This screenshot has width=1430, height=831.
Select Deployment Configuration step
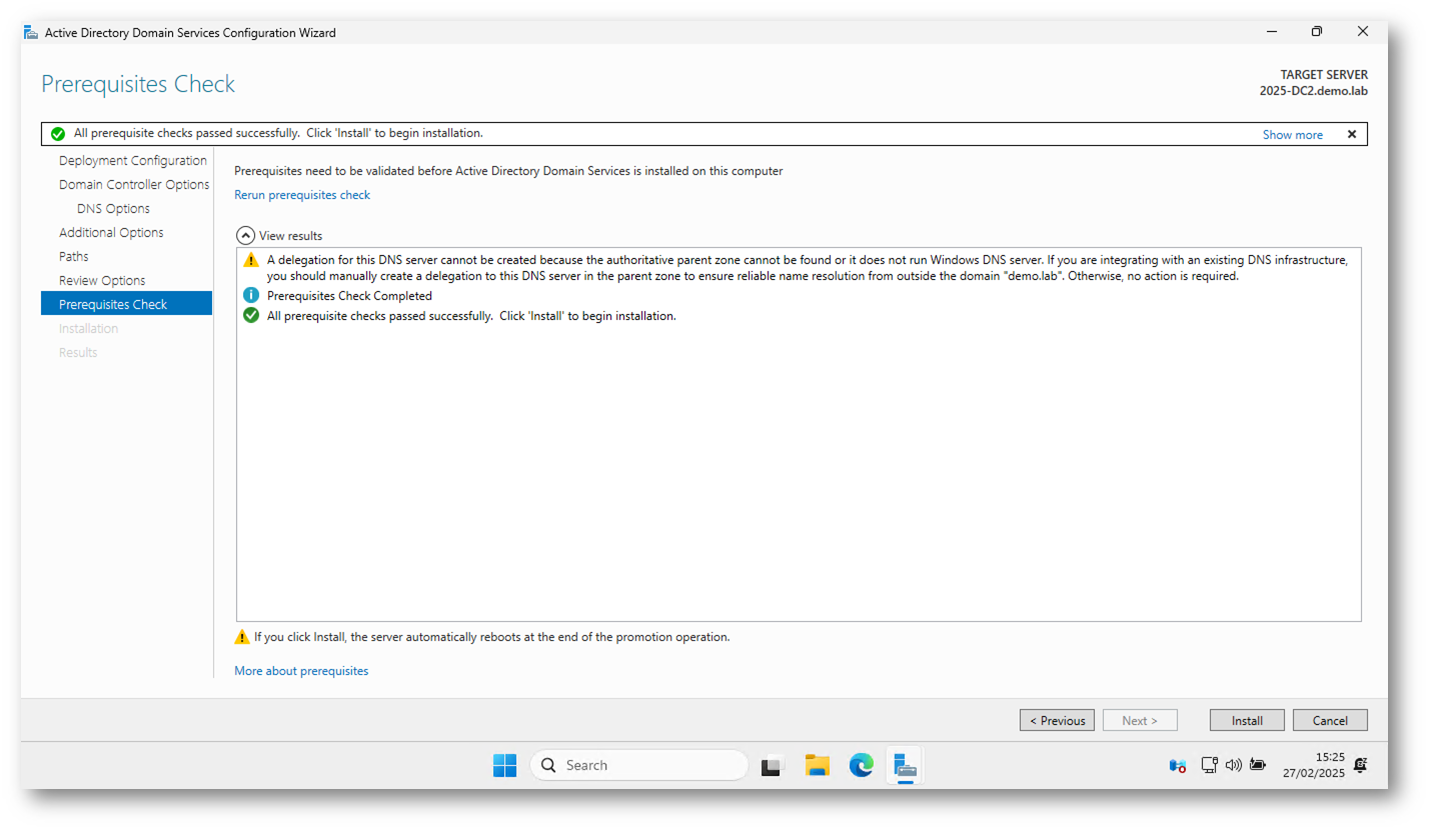[x=133, y=161]
